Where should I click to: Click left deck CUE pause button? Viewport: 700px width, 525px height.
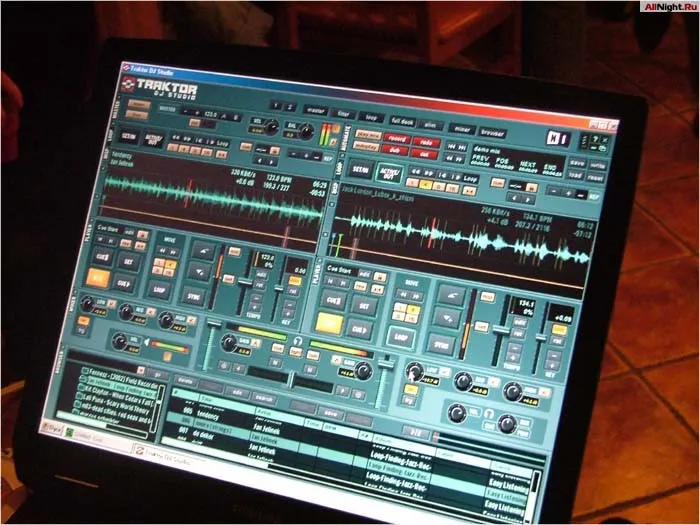pos(103,258)
